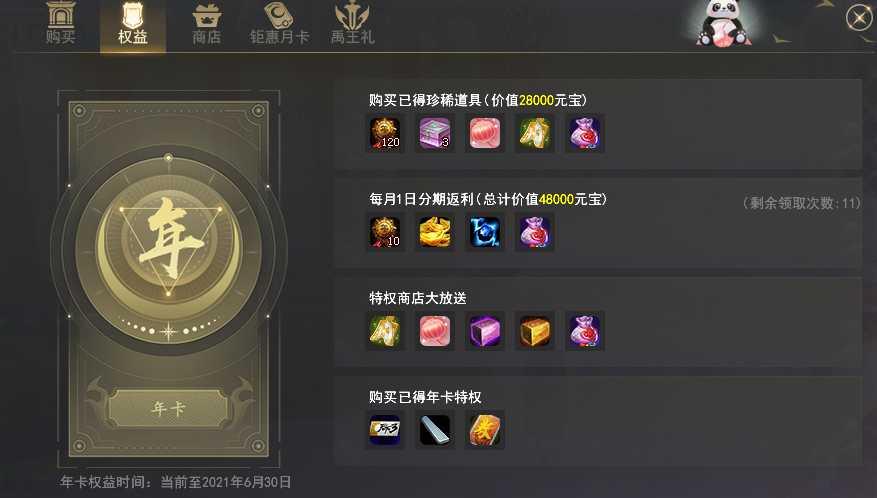Select the purple chest icon labeled 3

click(435, 133)
